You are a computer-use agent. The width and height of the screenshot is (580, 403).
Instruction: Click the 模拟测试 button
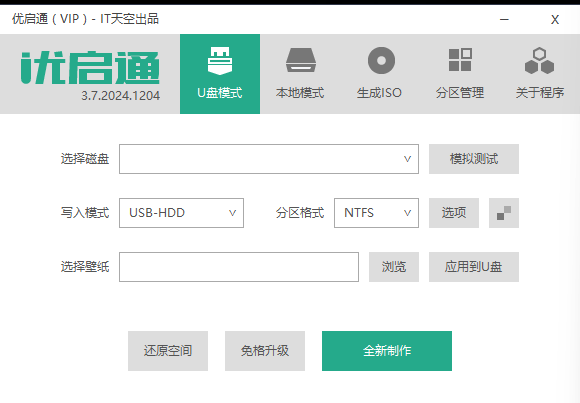coord(474,159)
